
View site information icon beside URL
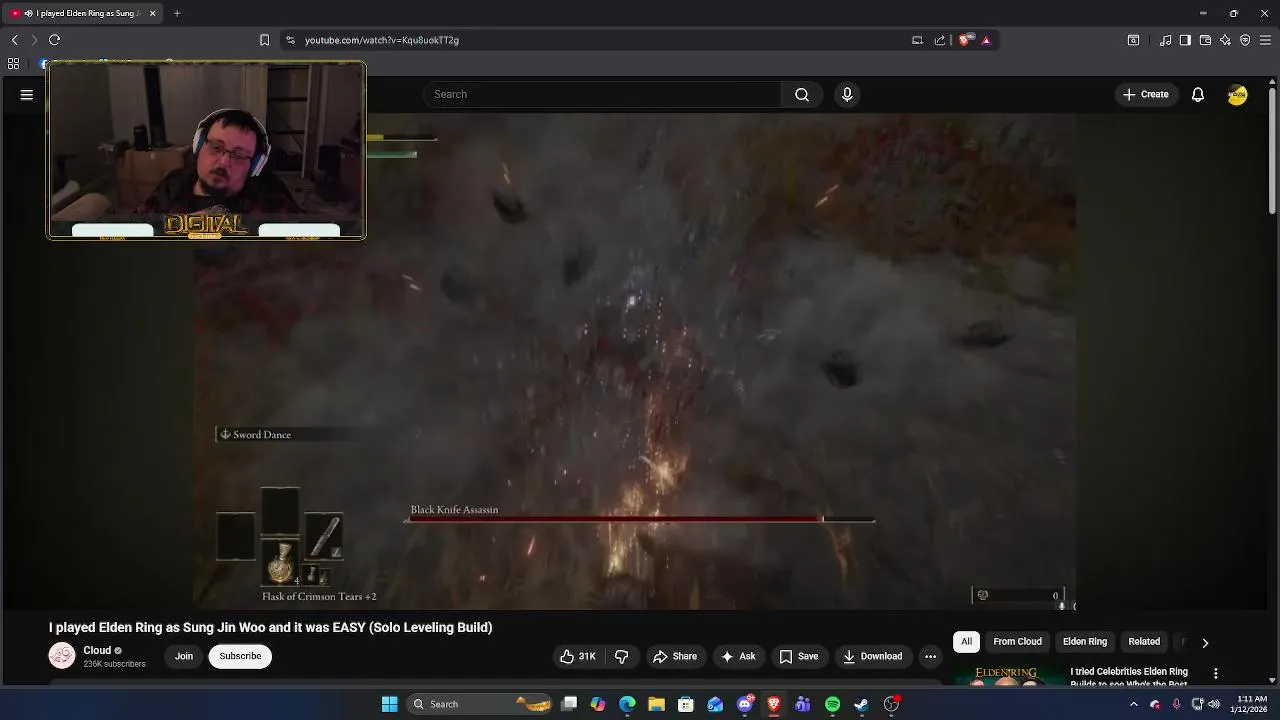pos(290,40)
